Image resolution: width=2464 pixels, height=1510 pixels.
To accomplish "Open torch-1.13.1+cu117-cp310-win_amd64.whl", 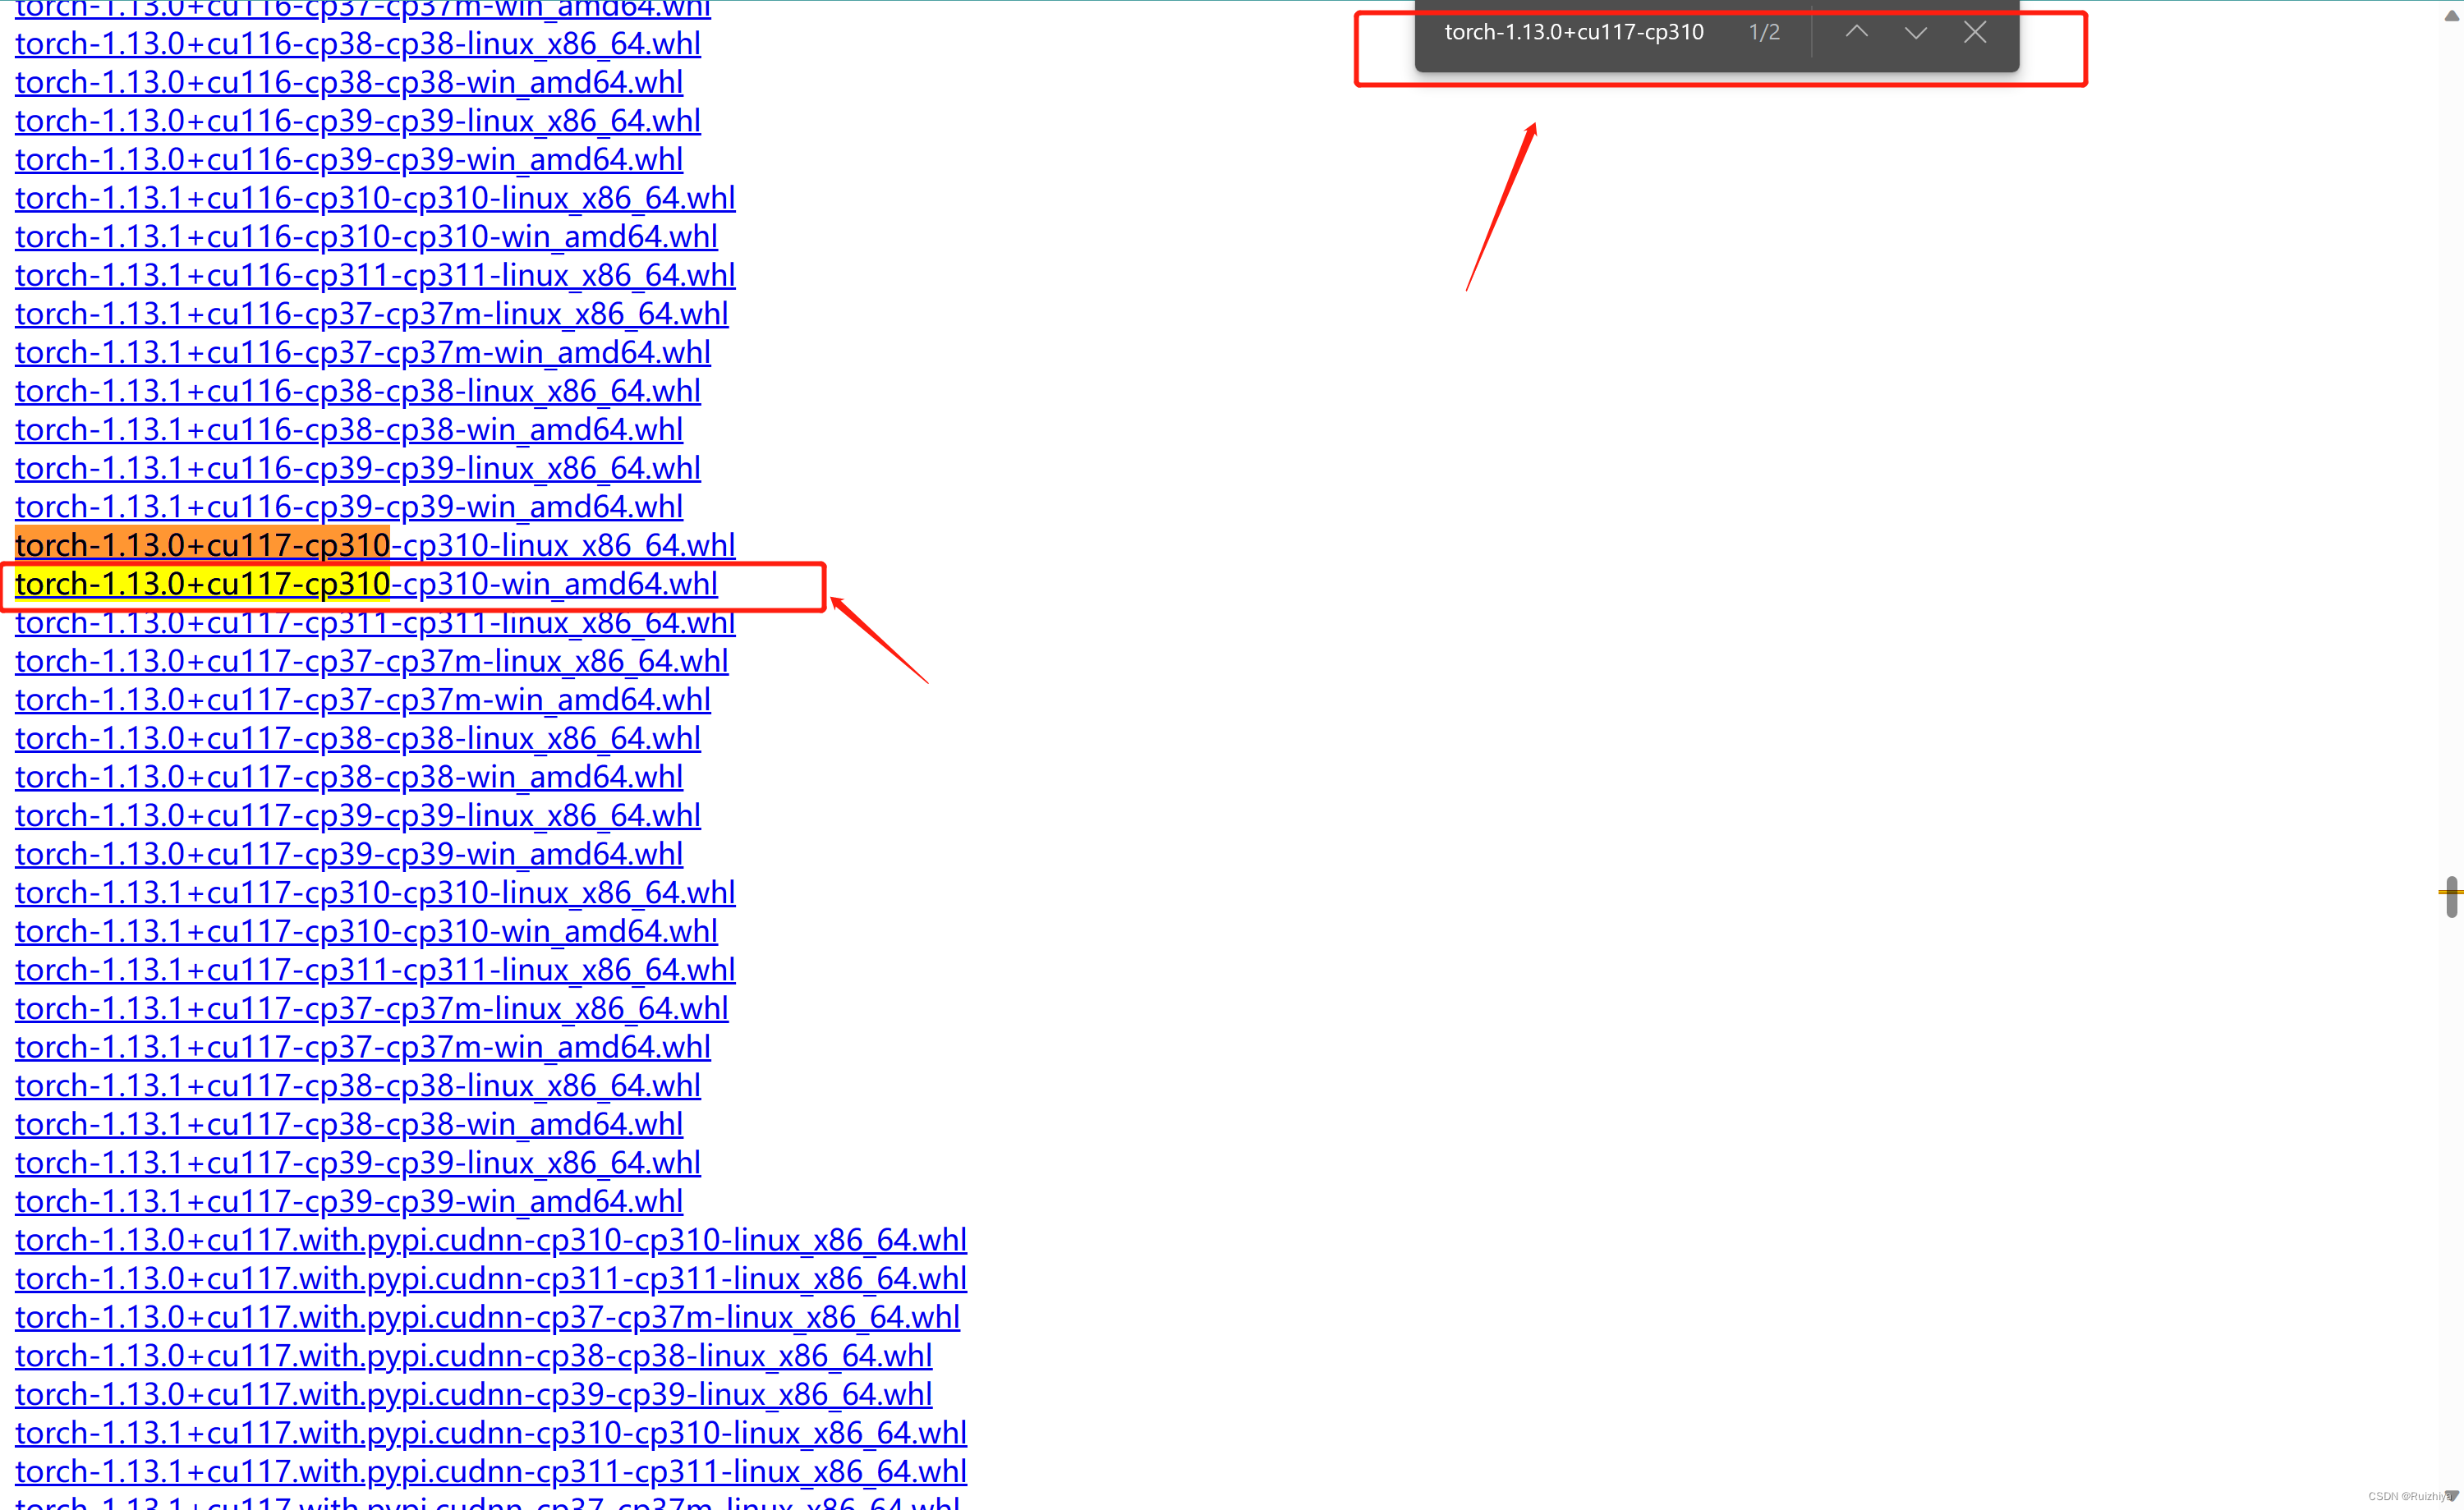I will [366, 929].
